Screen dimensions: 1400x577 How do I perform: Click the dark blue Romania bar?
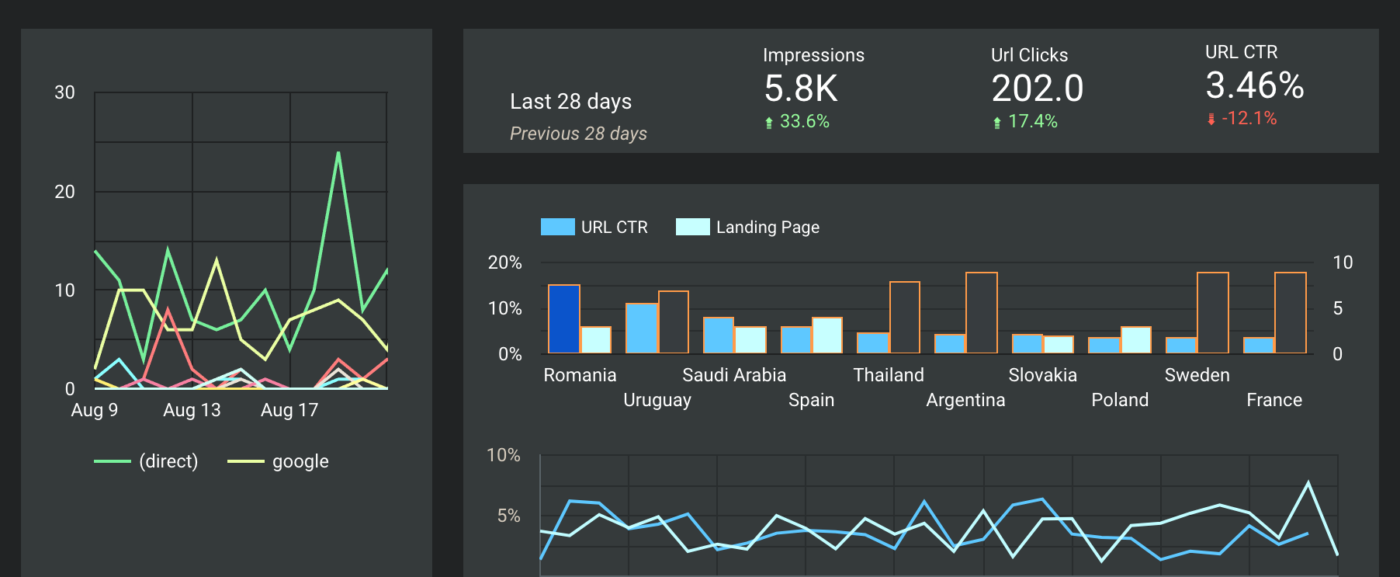(x=562, y=320)
